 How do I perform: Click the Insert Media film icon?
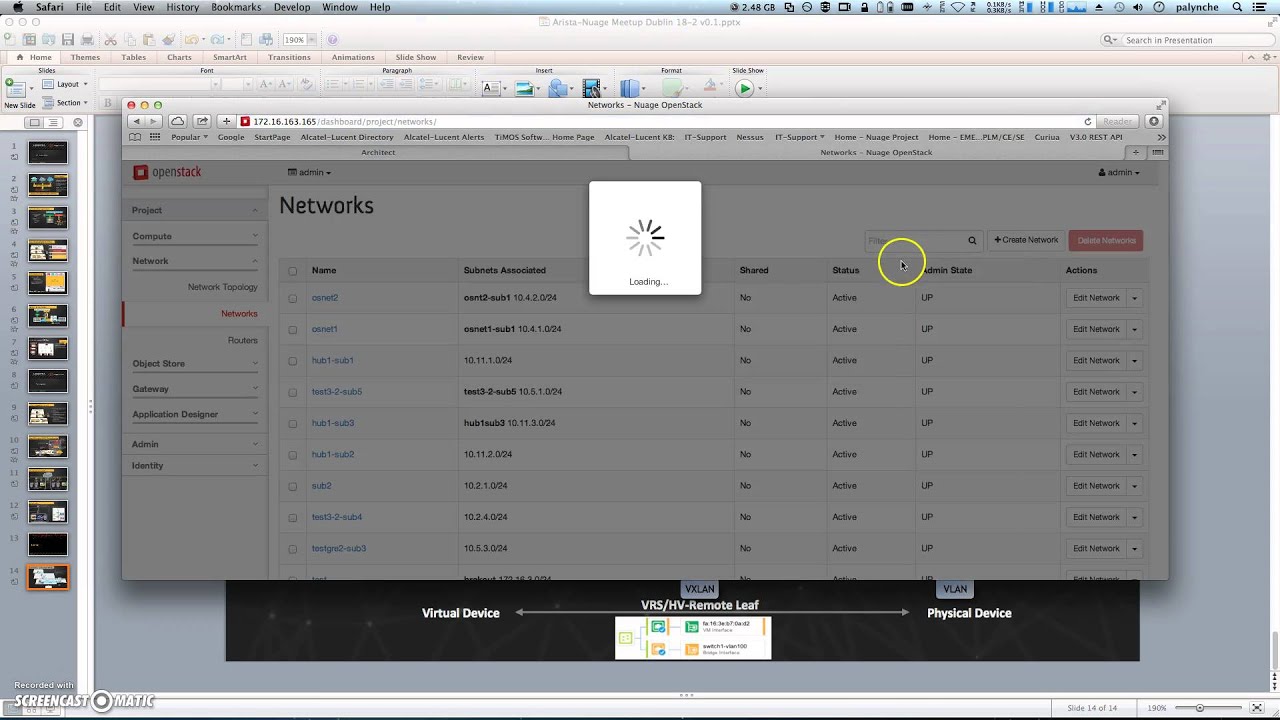coord(592,88)
